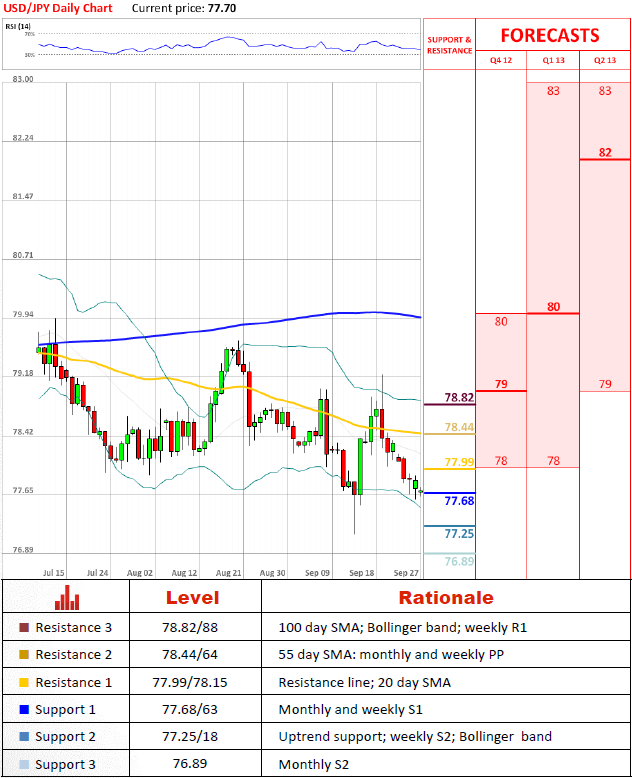This screenshot has height=778, width=632.
Task: Click the Support 3 light-blue color swatch
Action: tap(24, 764)
